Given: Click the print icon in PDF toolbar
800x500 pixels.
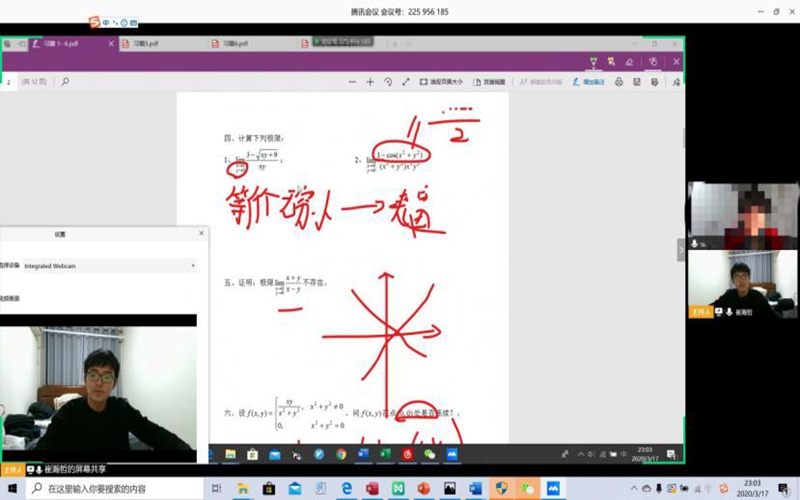Looking at the screenshot, I should (x=619, y=82).
